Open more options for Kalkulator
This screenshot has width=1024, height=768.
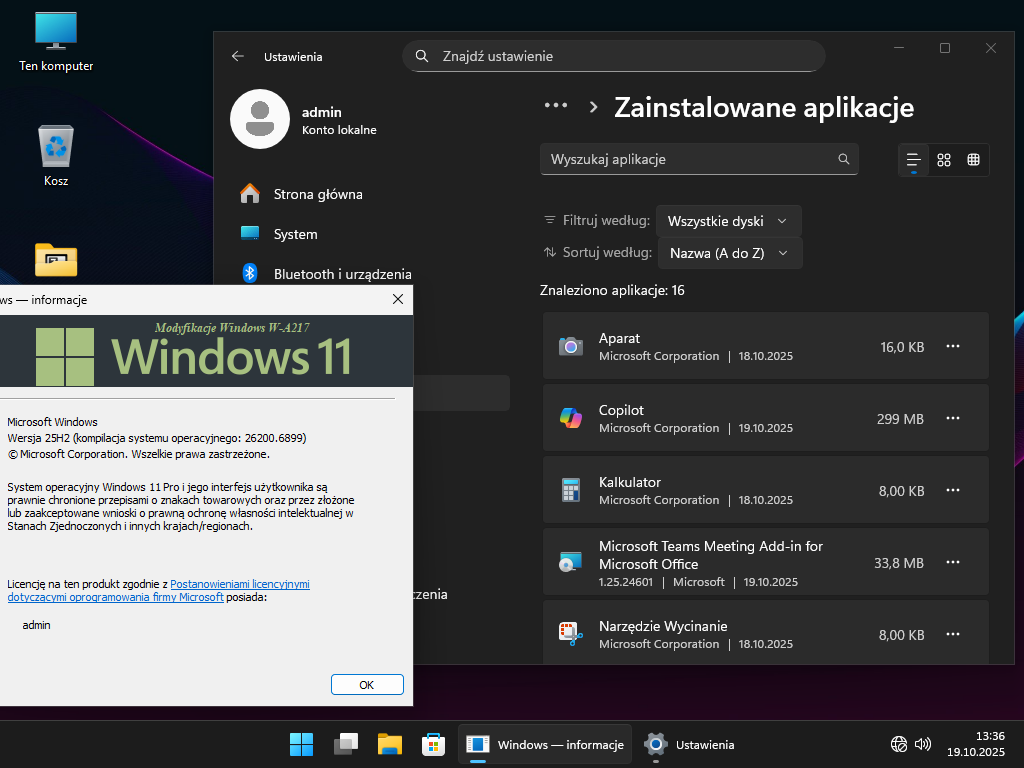[x=953, y=491]
